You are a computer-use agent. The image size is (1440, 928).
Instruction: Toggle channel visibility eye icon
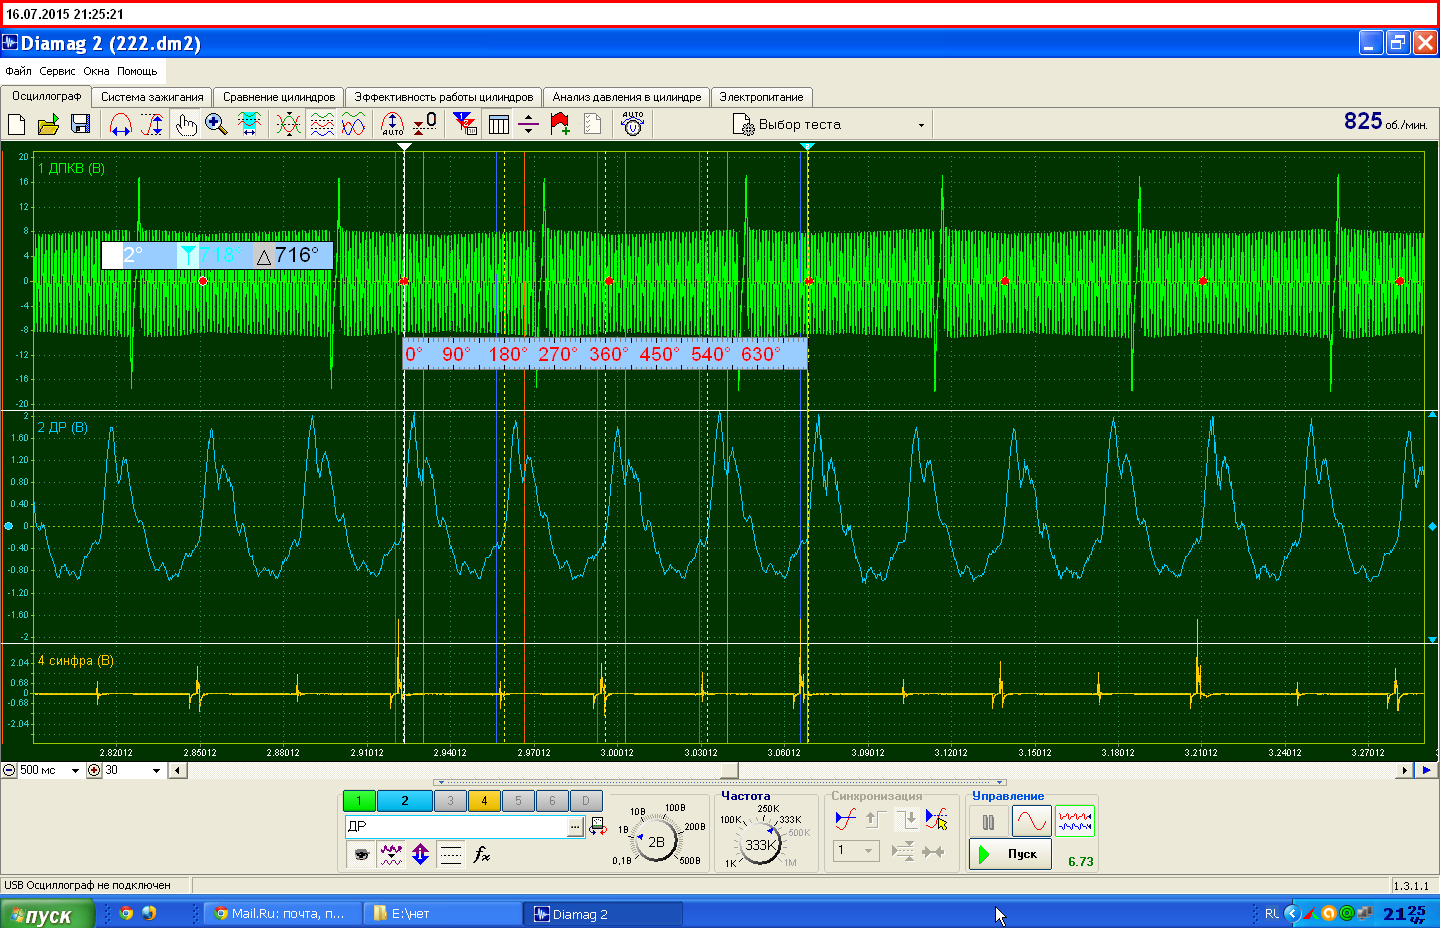[361, 854]
